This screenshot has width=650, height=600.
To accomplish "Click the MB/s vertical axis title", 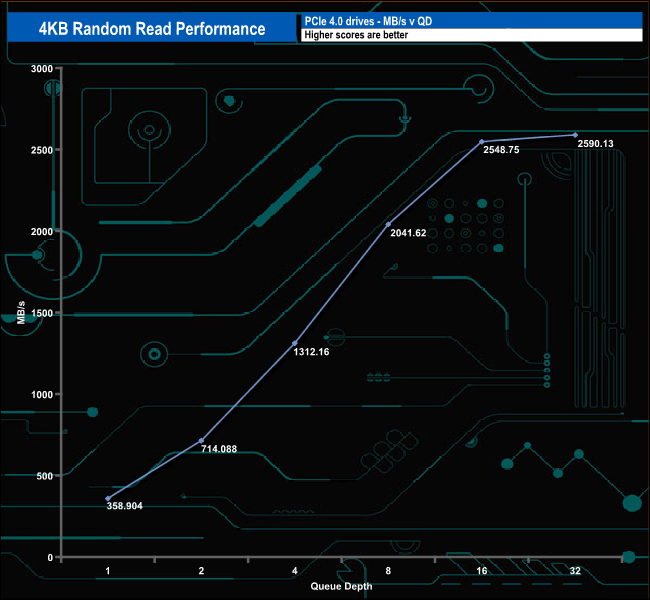I will [21, 310].
